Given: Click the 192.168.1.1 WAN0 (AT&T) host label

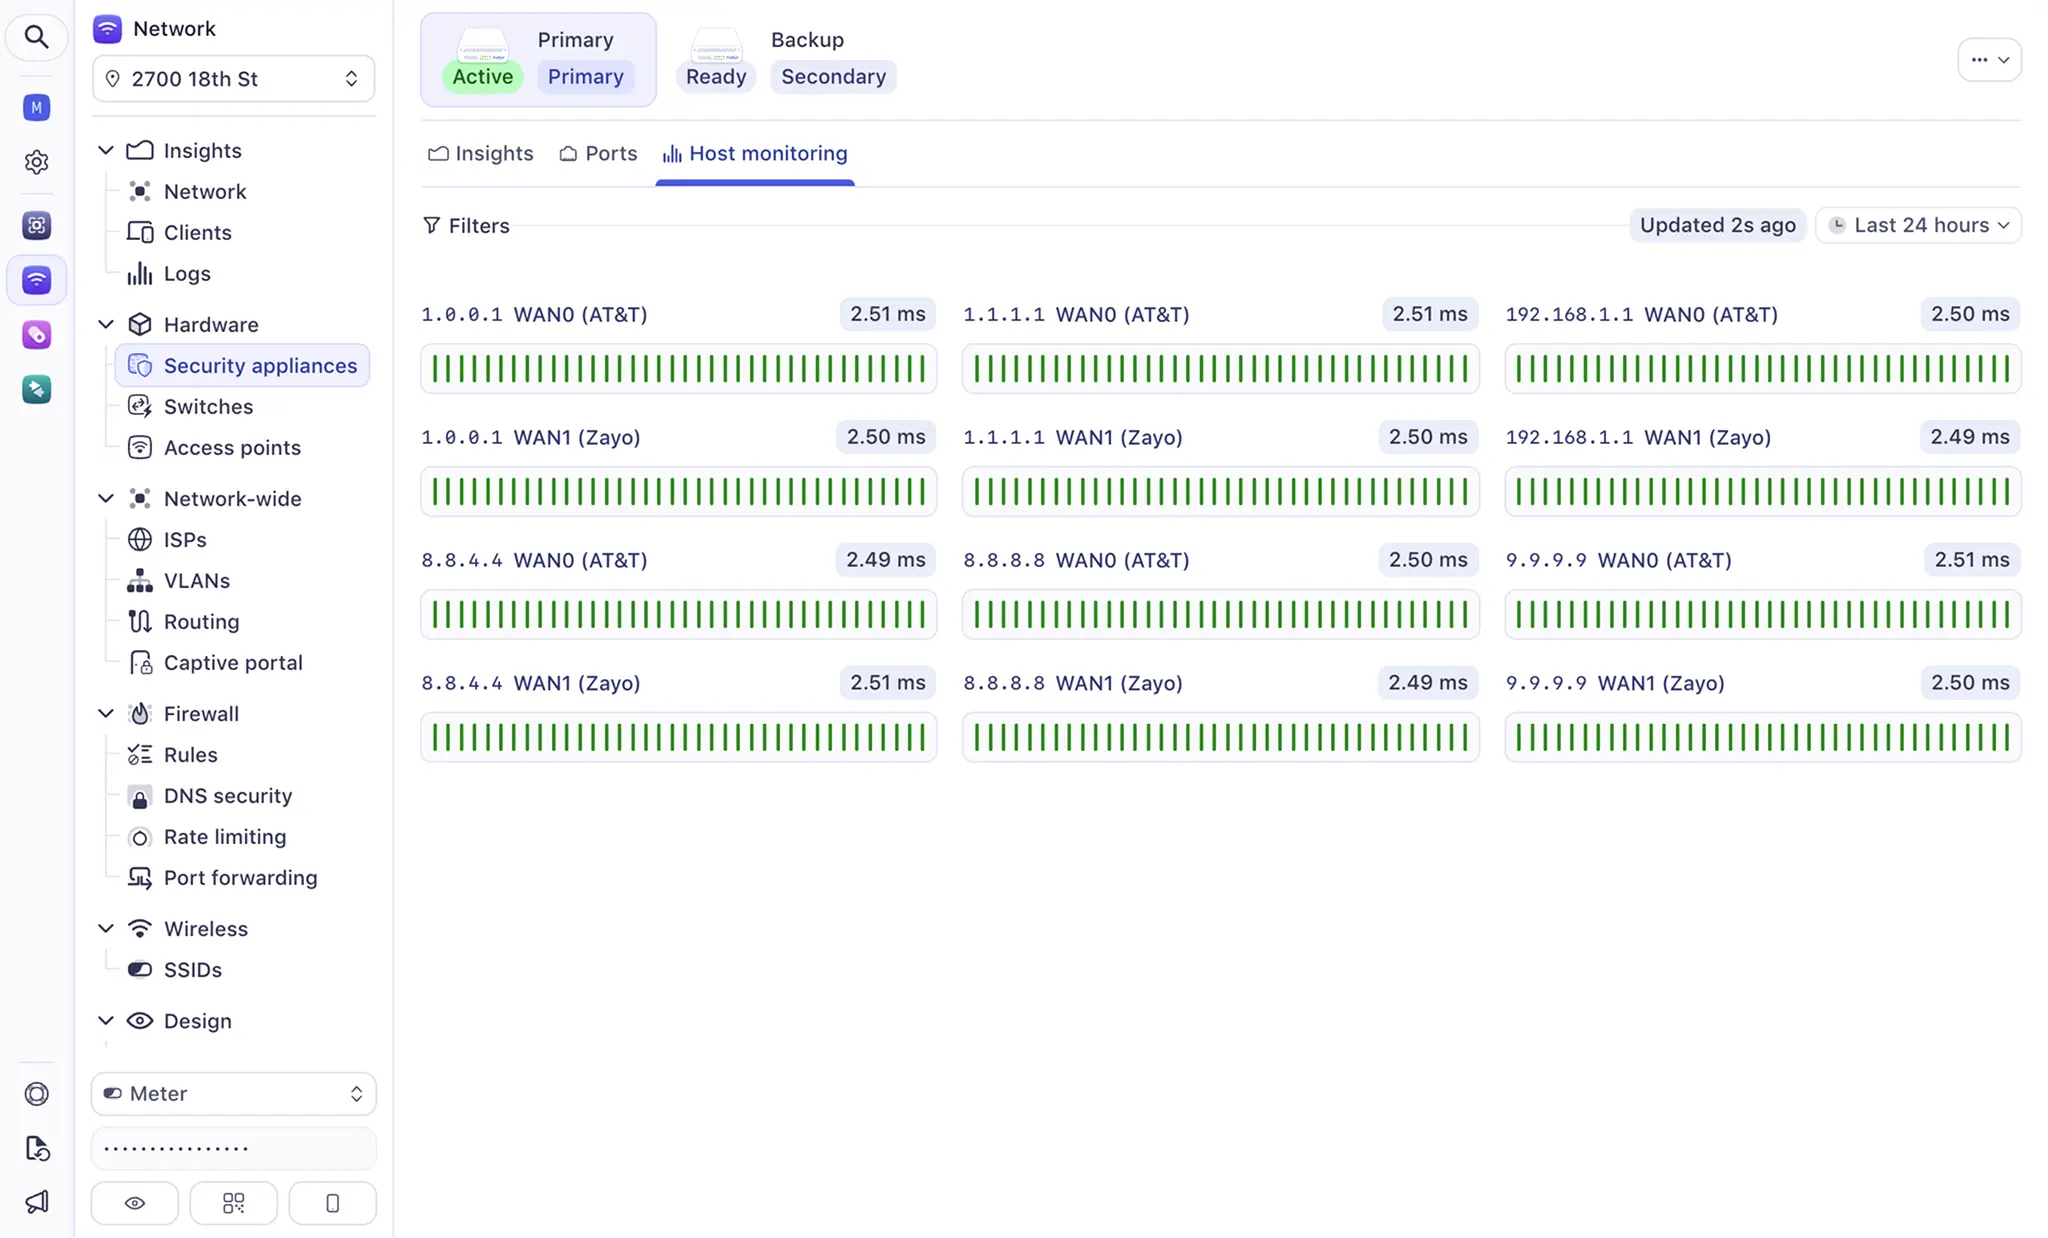Looking at the screenshot, I should pyautogui.click(x=1642, y=315).
